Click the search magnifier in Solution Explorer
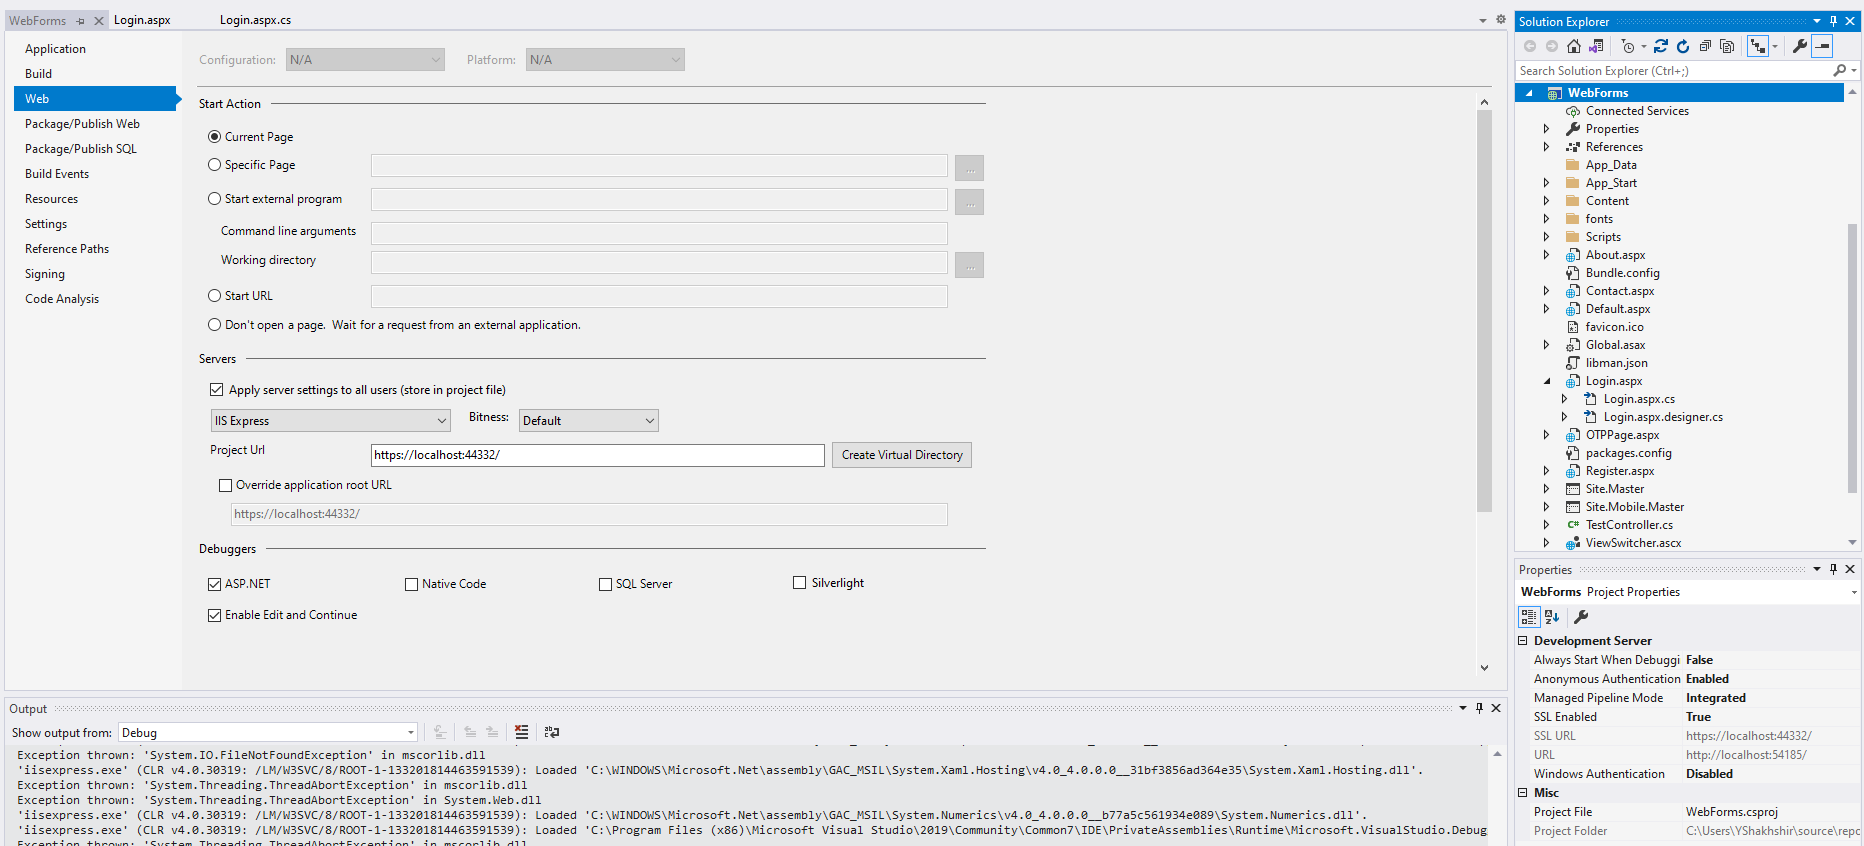The width and height of the screenshot is (1864, 846). [x=1839, y=71]
